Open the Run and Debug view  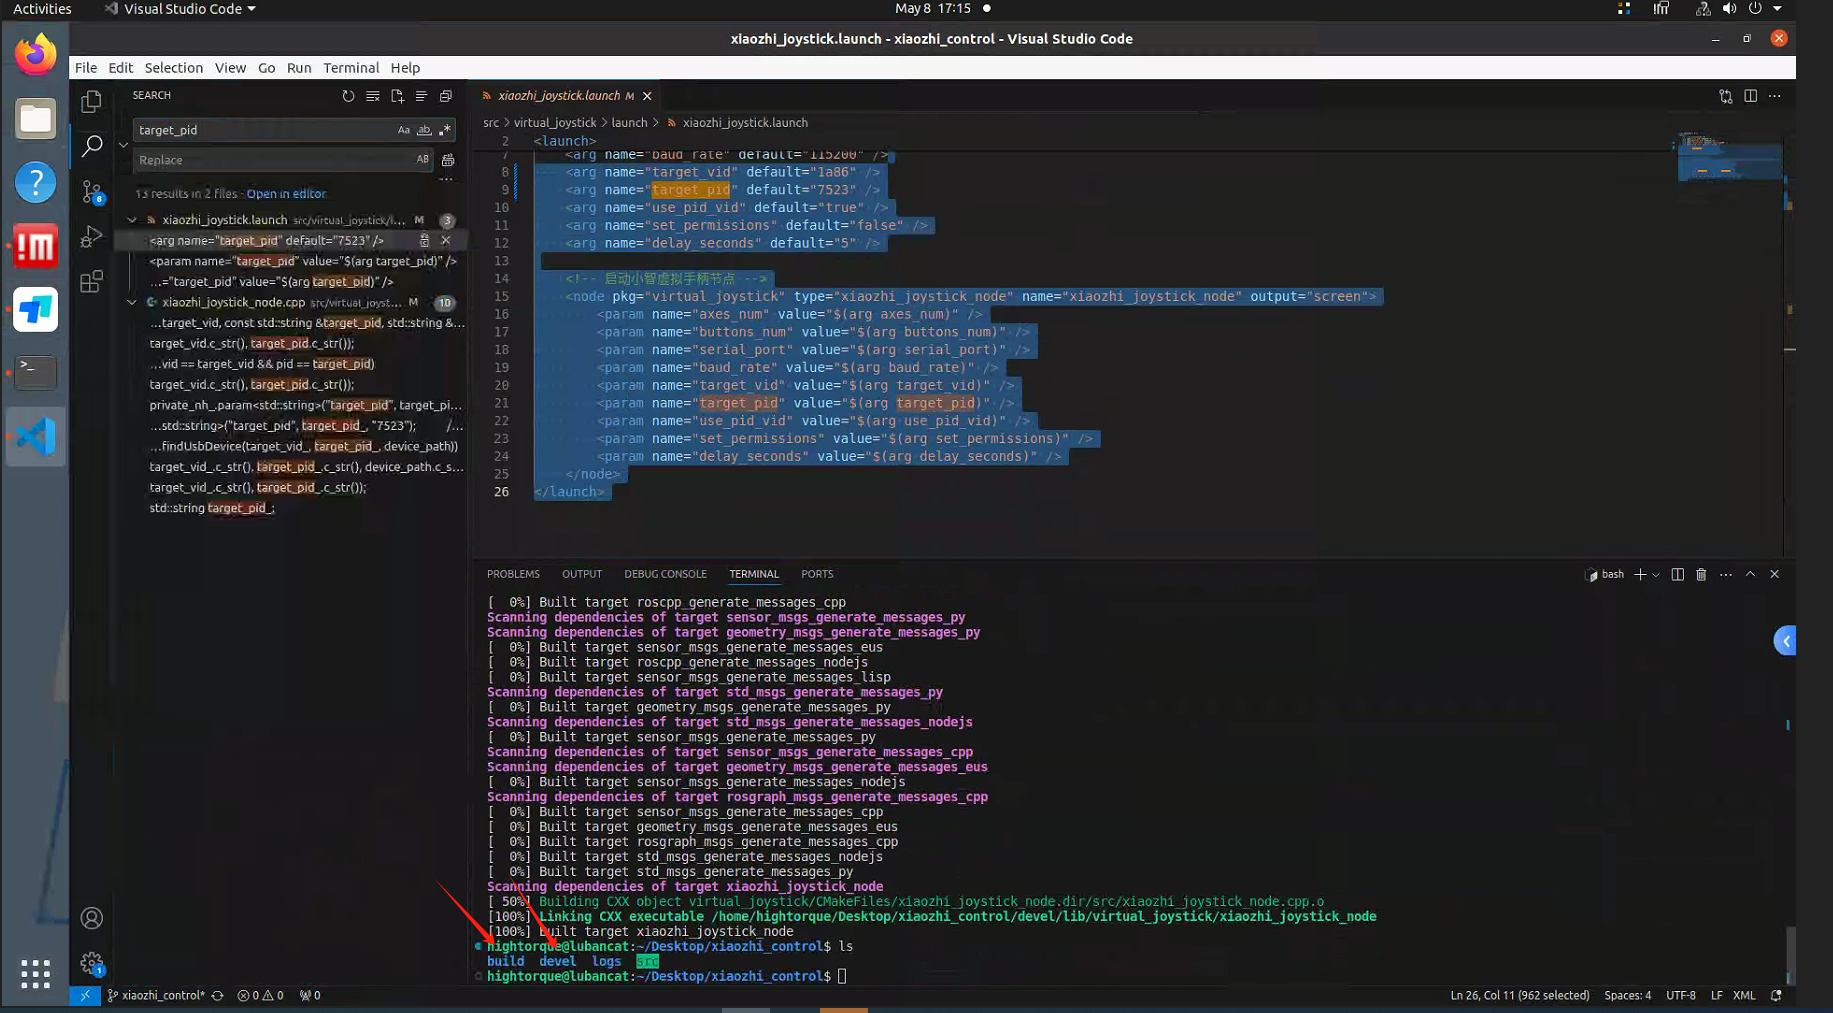click(92, 236)
